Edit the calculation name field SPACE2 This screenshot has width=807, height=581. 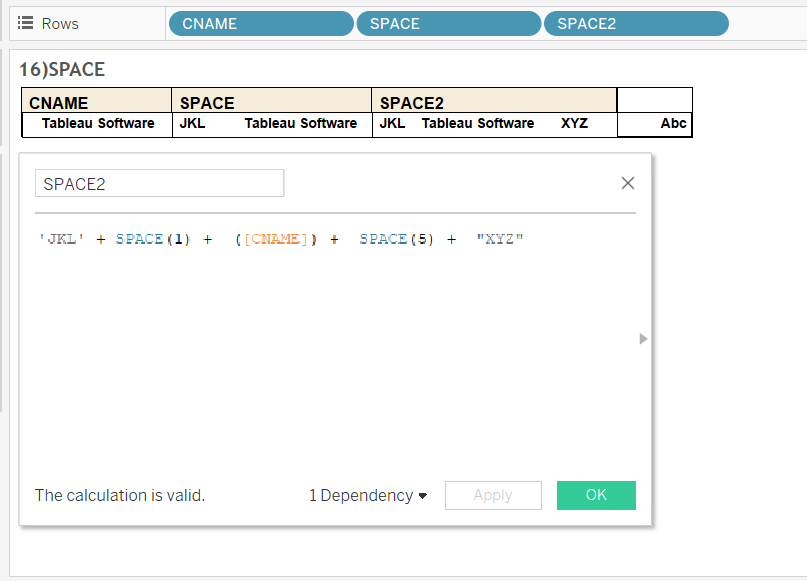pos(160,183)
